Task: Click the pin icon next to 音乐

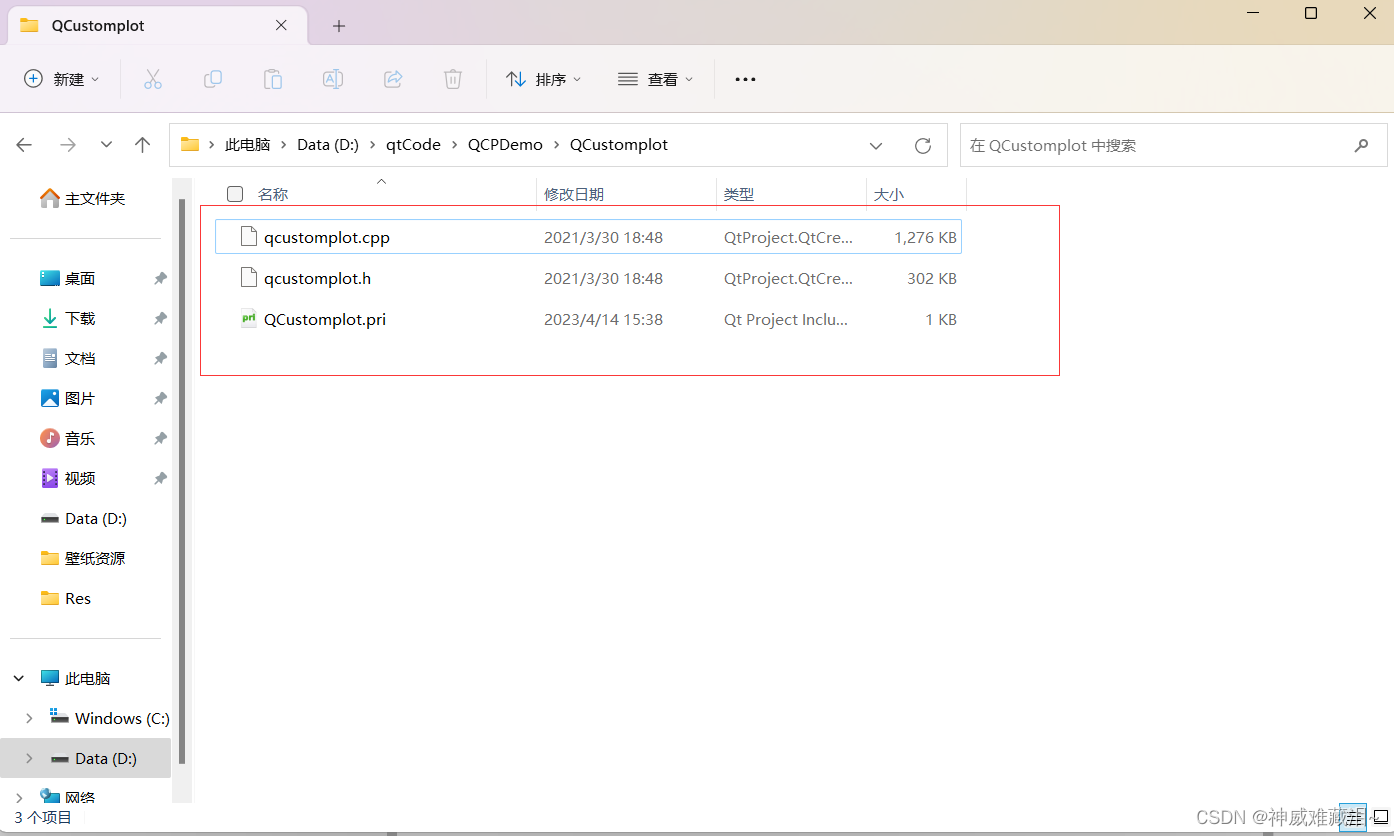Action: pos(160,439)
